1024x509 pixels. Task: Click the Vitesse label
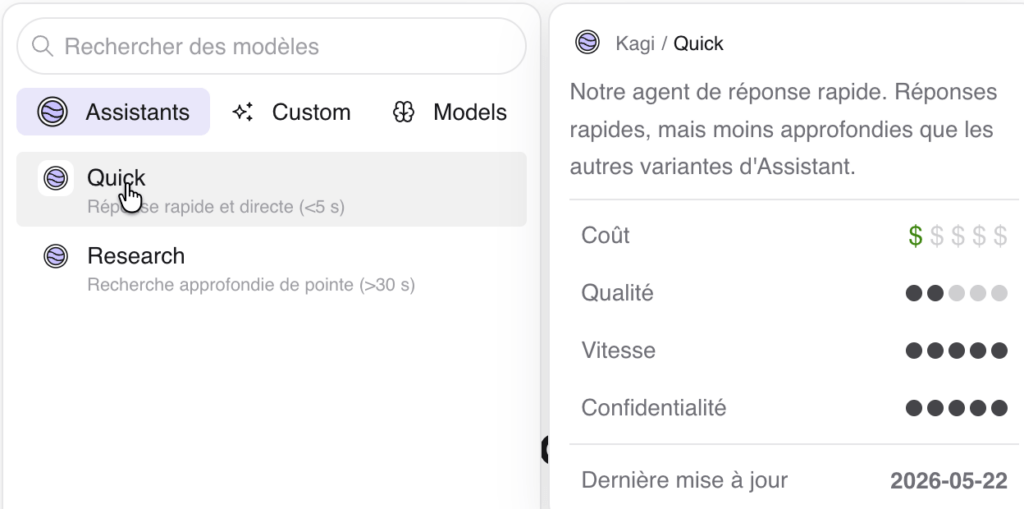point(618,350)
